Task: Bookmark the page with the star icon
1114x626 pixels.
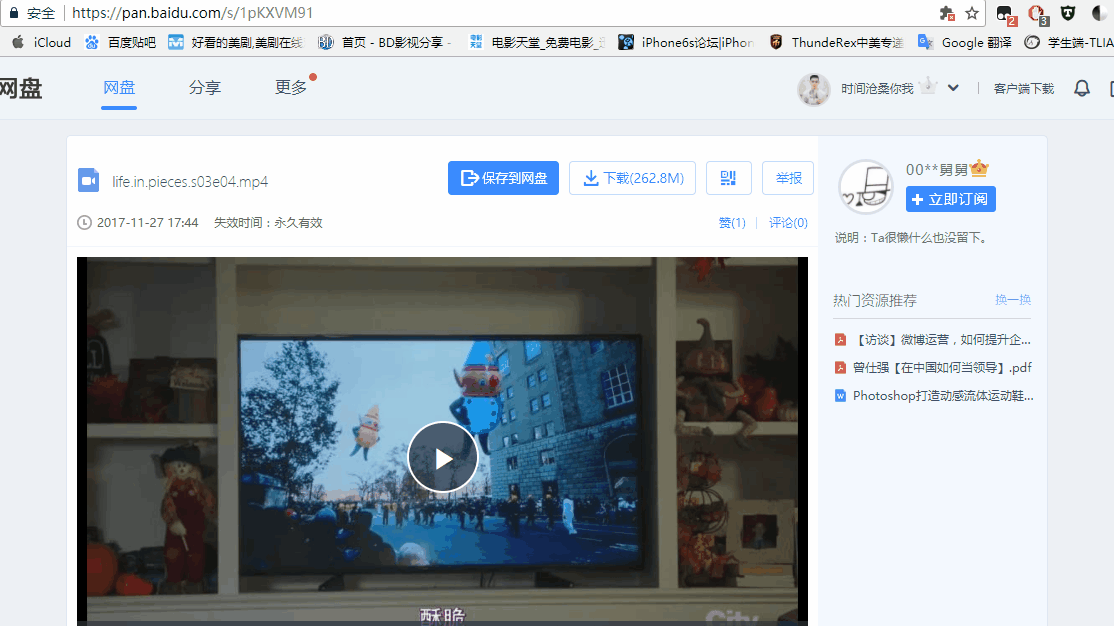Action: click(x=972, y=13)
